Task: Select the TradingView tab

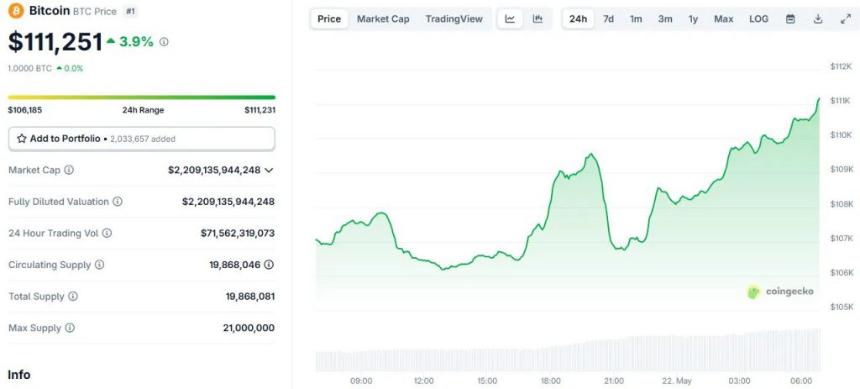Action: pyautogui.click(x=454, y=19)
